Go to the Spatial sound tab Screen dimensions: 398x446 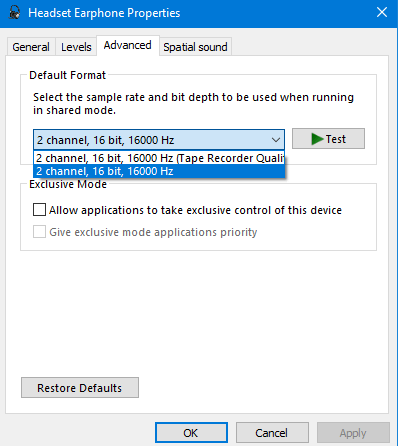[x=195, y=47]
